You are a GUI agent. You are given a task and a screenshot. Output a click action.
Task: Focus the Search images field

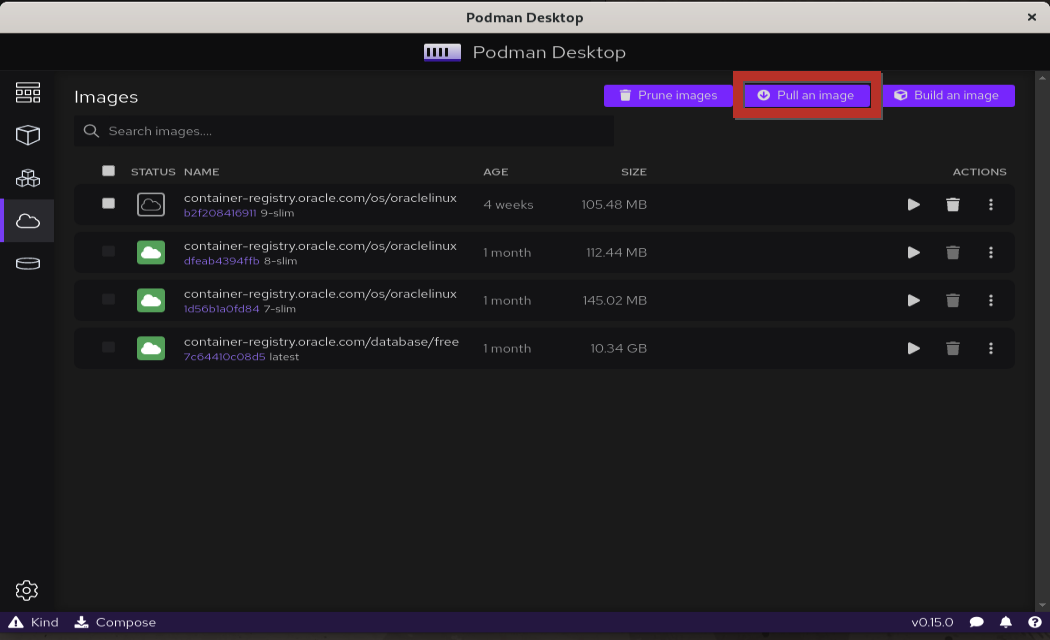point(344,131)
